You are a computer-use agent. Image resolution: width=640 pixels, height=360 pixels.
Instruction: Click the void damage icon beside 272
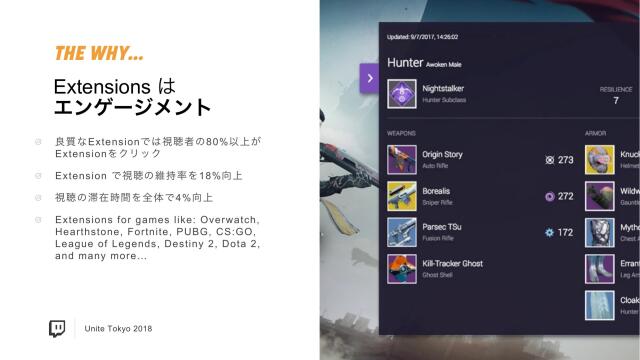point(549,196)
